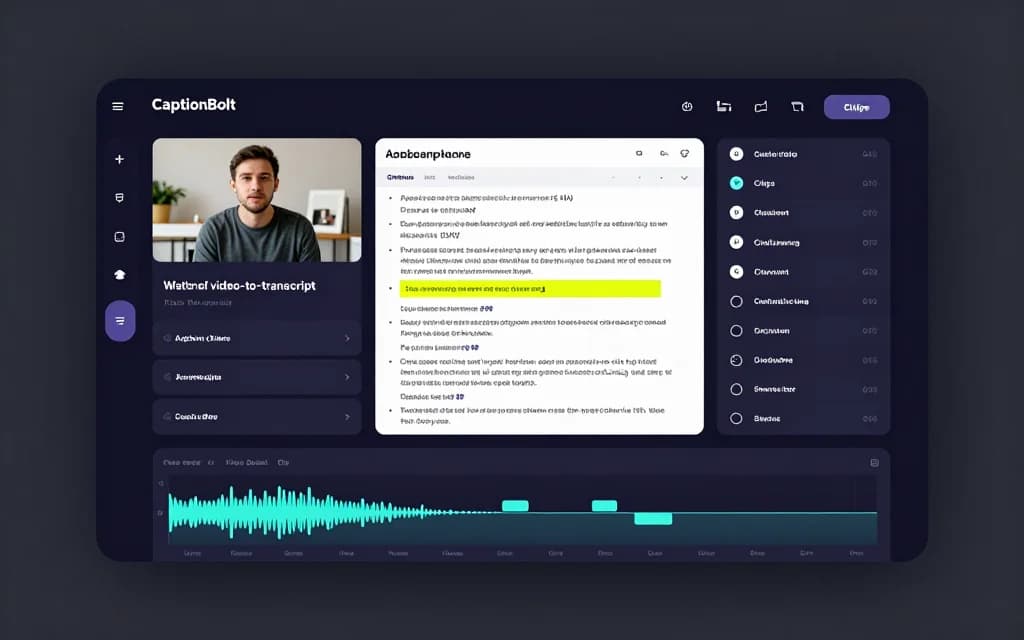Select the graduation cap sidebar icon
1024x640 pixels.
tap(120, 275)
